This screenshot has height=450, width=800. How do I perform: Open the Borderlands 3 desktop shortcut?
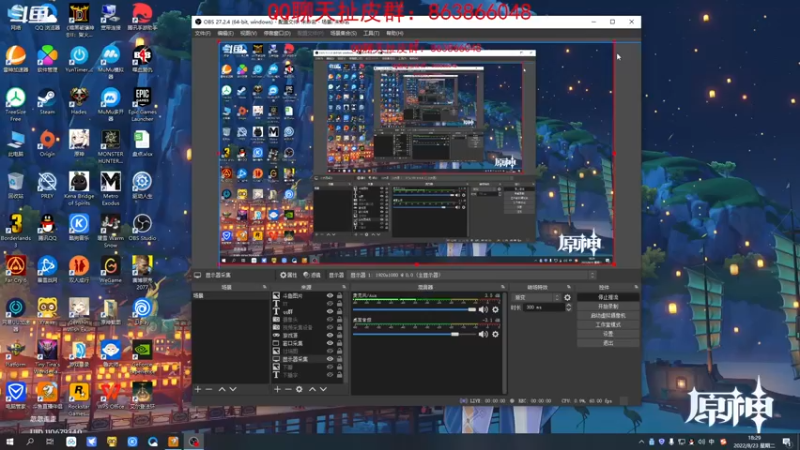[x=15, y=231]
